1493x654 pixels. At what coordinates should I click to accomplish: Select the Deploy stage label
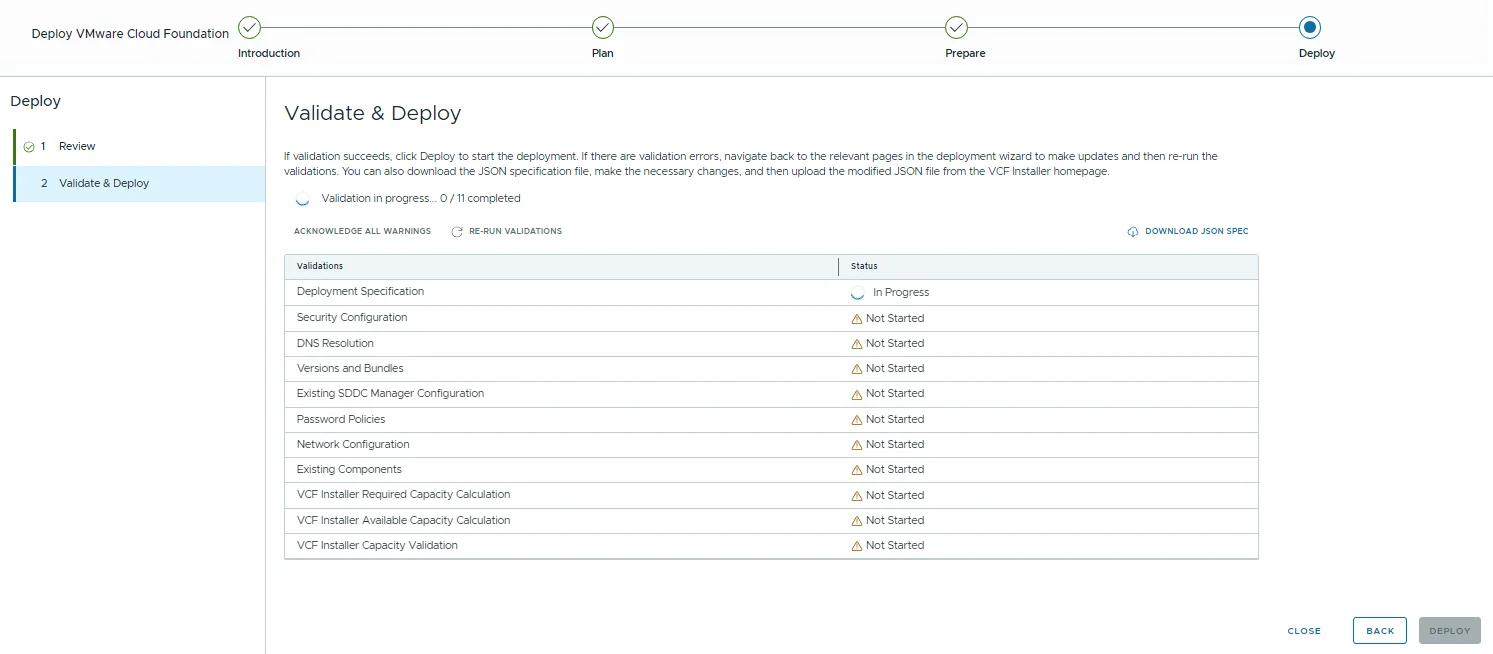pyautogui.click(x=1317, y=53)
